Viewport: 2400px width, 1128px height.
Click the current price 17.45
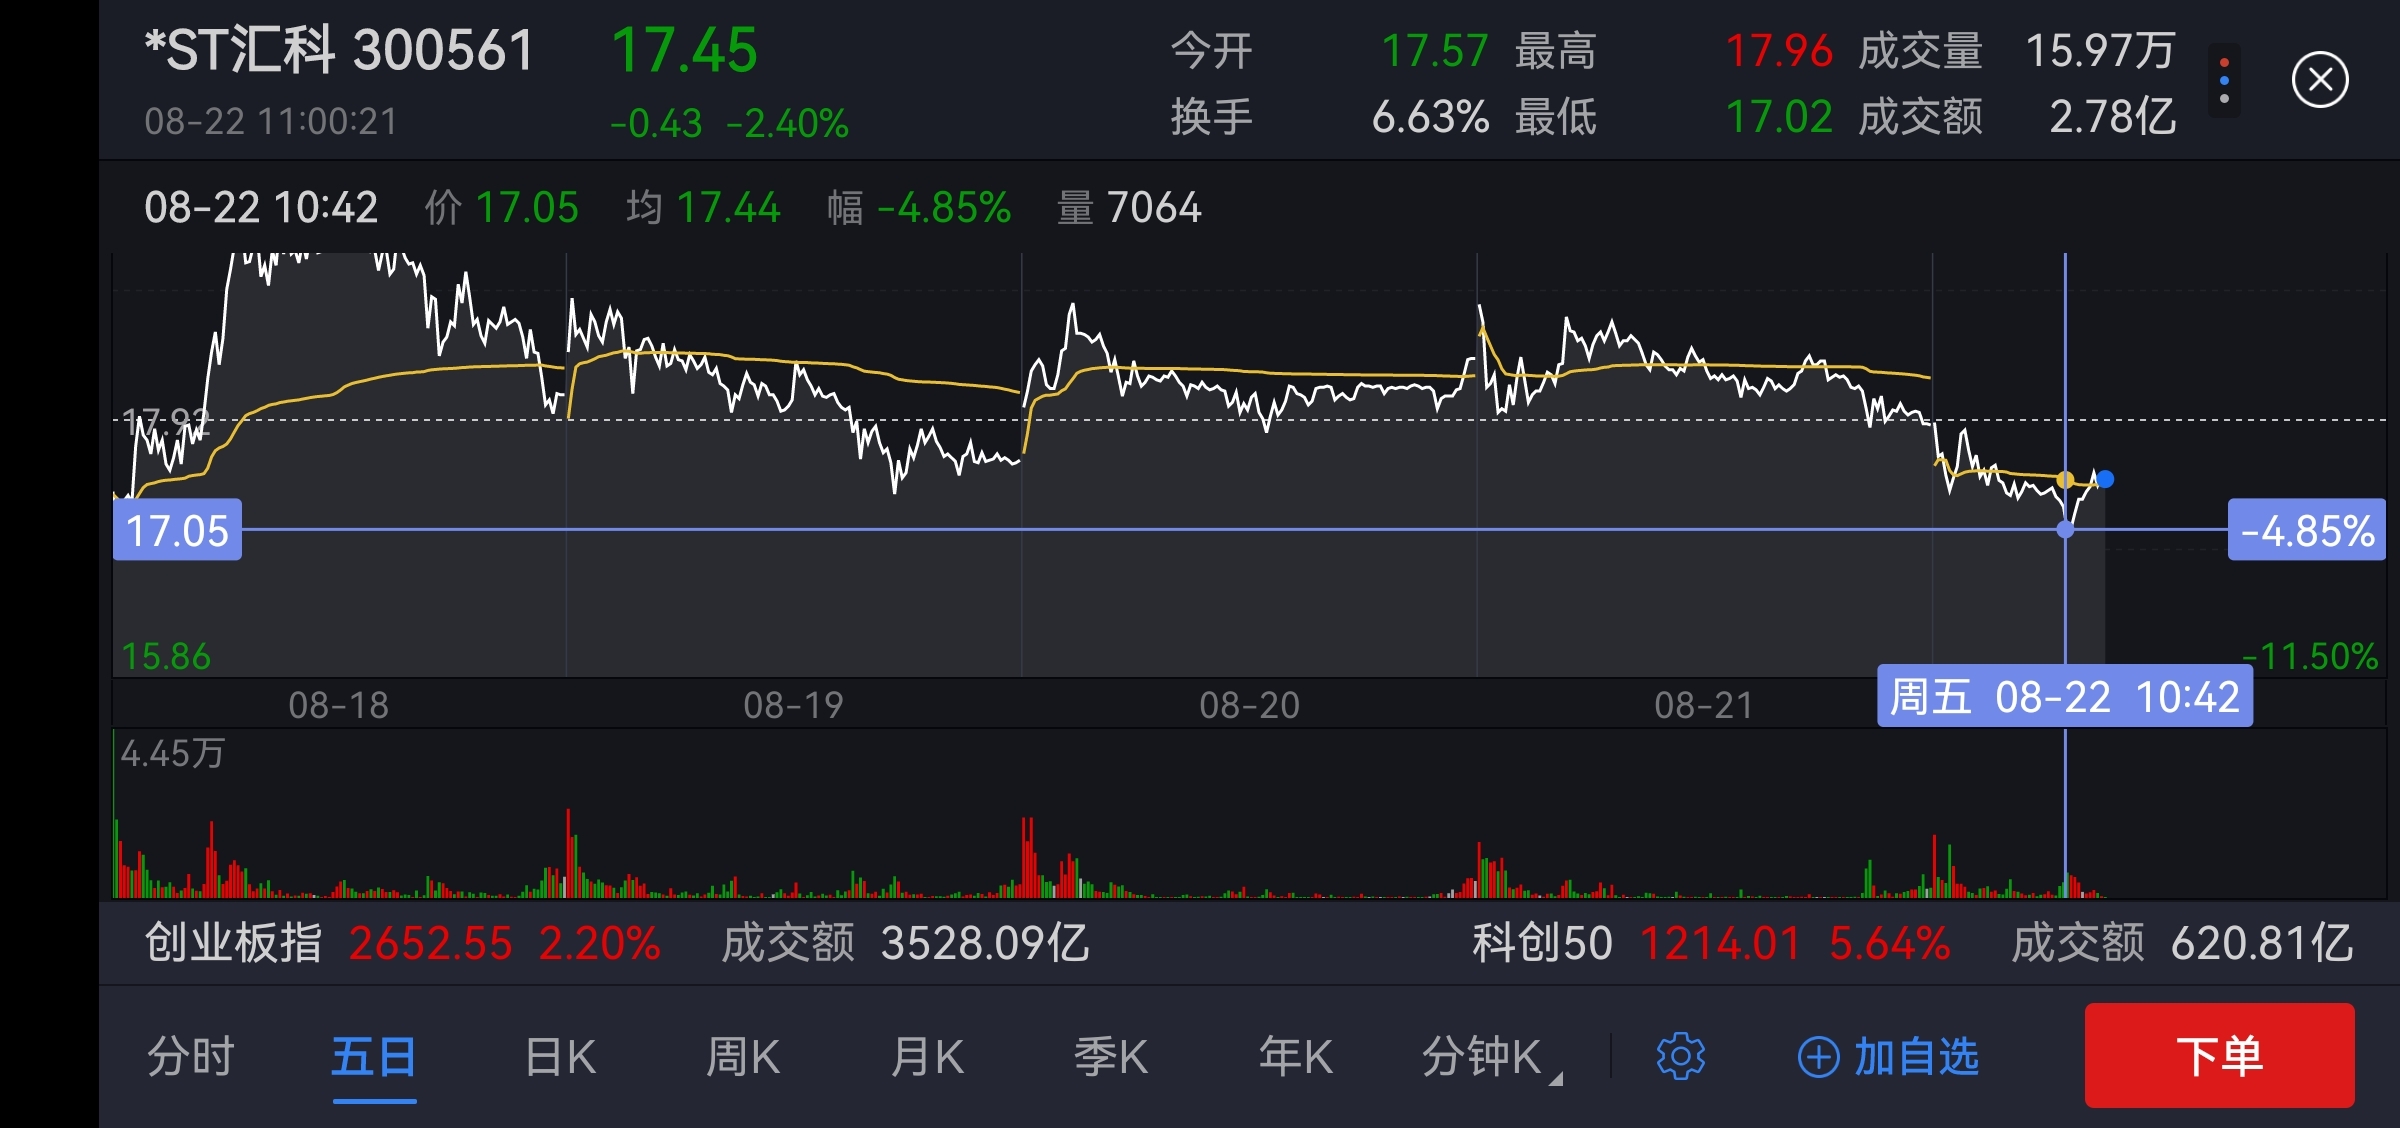(x=685, y=50)
